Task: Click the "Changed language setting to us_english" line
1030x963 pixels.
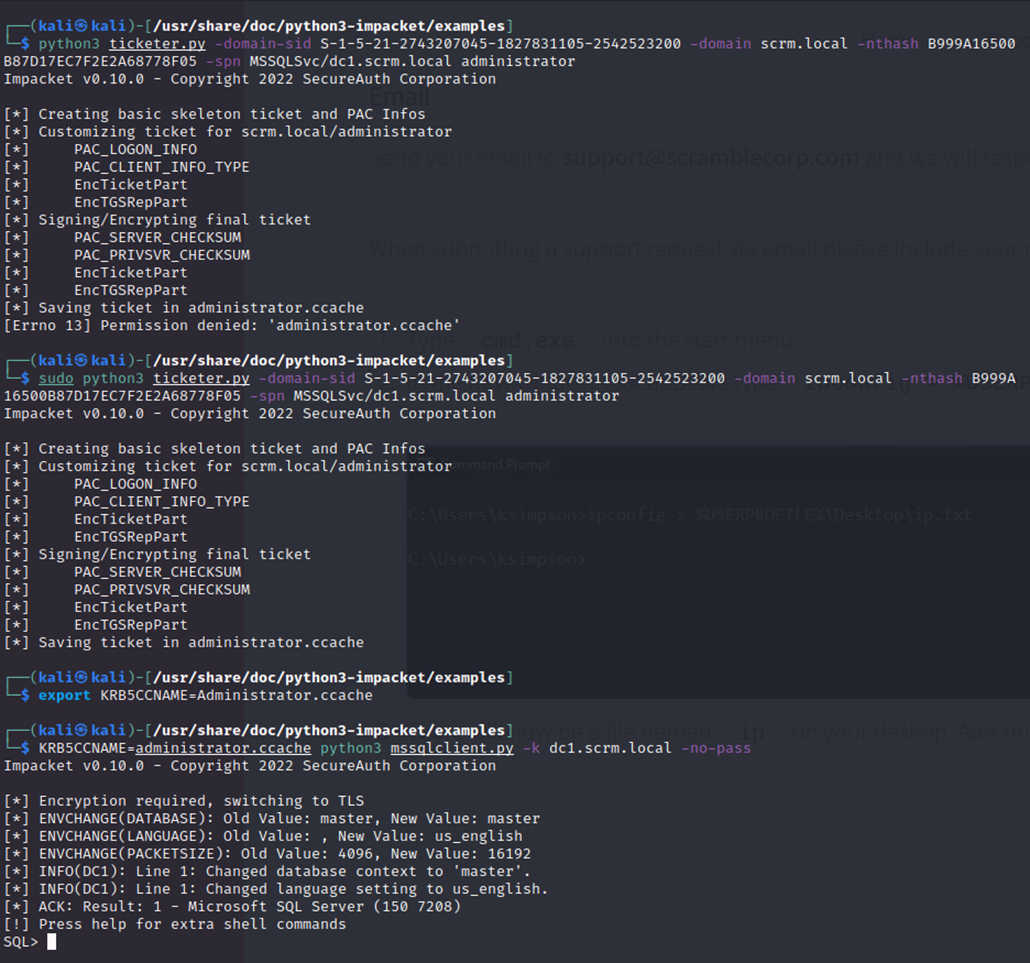Action: pos(276,889)
